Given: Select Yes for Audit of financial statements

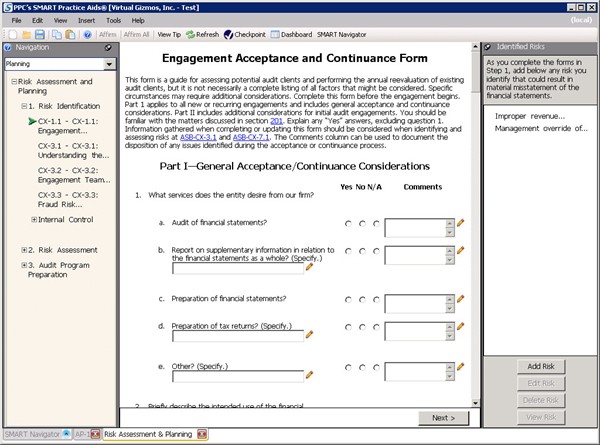Looking at the screenshot, I should click(x=348, y=224).
